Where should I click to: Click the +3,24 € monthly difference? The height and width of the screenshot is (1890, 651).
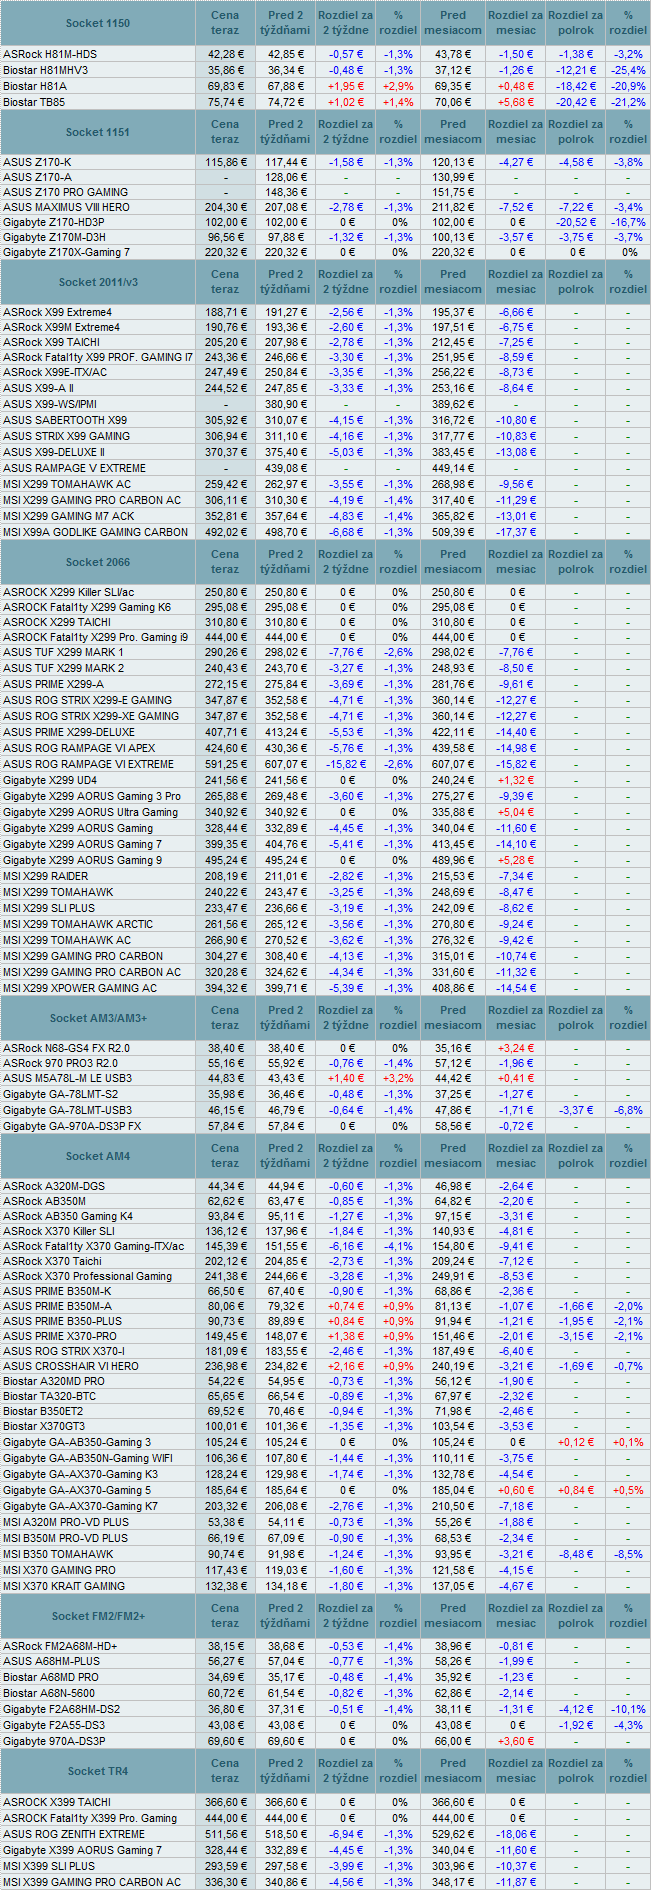pos(516,1048)
